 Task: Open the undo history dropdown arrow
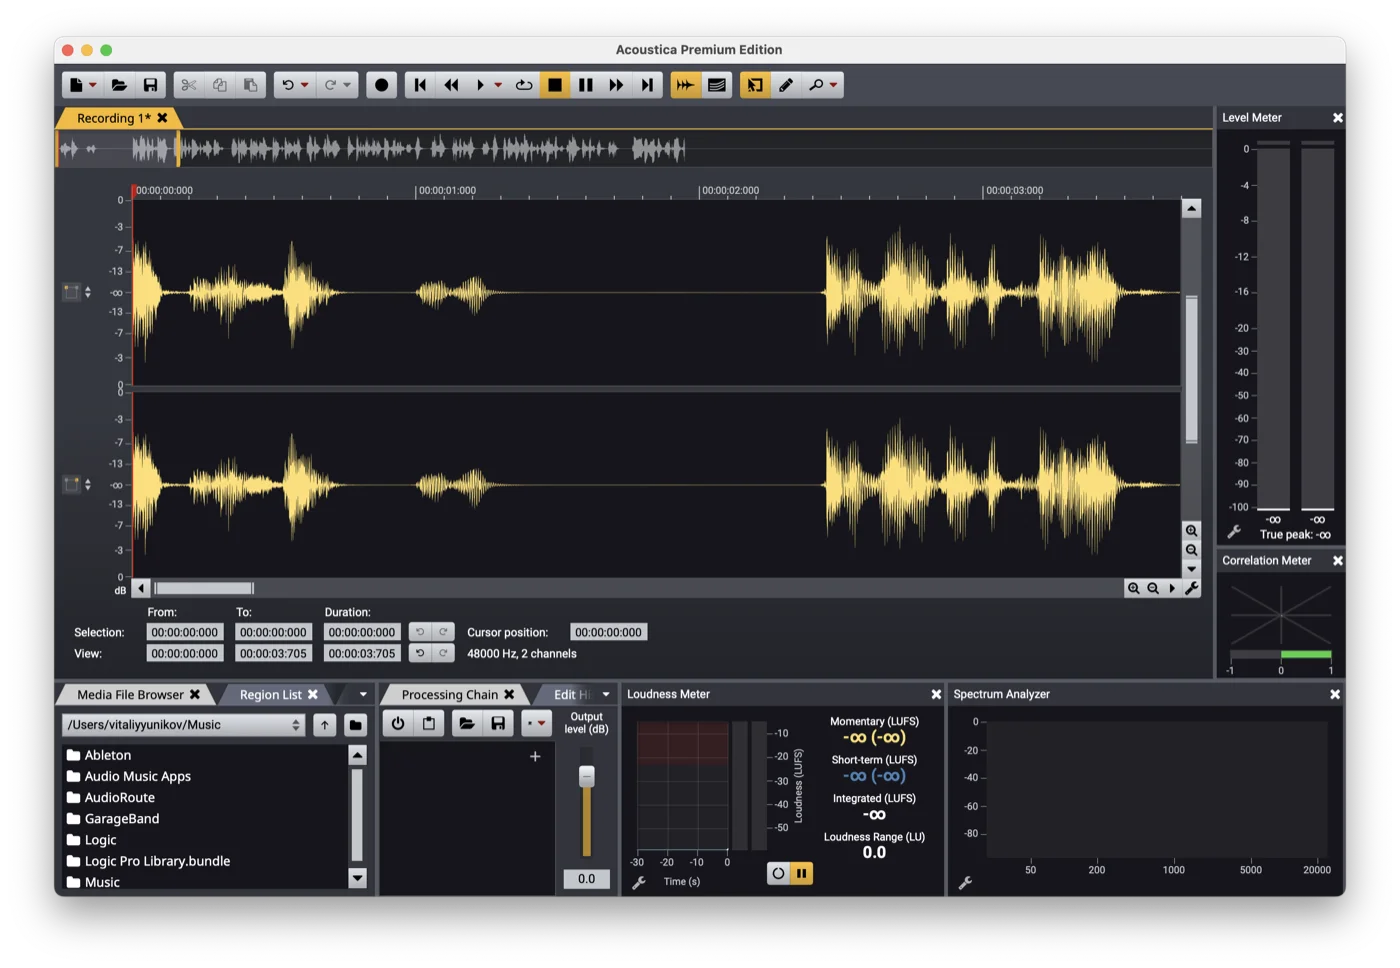click(305, 85)
